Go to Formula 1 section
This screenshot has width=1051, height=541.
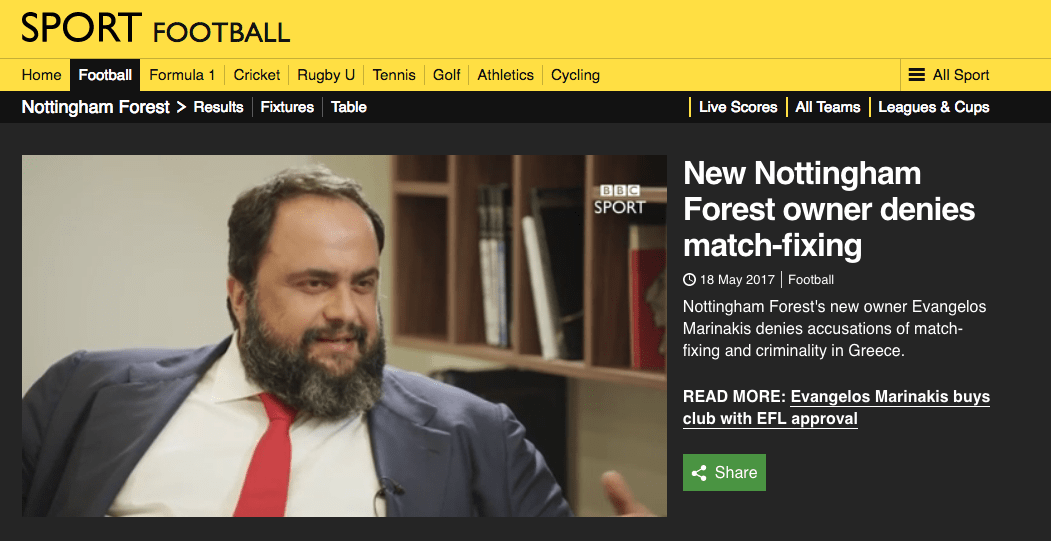point(182,75)
